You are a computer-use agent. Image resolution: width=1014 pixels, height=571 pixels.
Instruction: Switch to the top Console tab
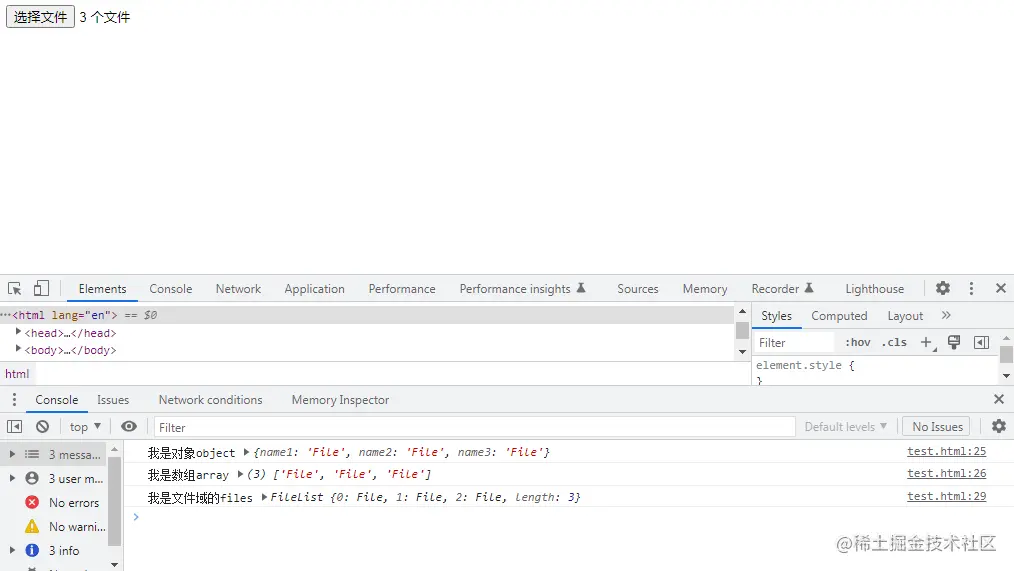coord(171,289)
